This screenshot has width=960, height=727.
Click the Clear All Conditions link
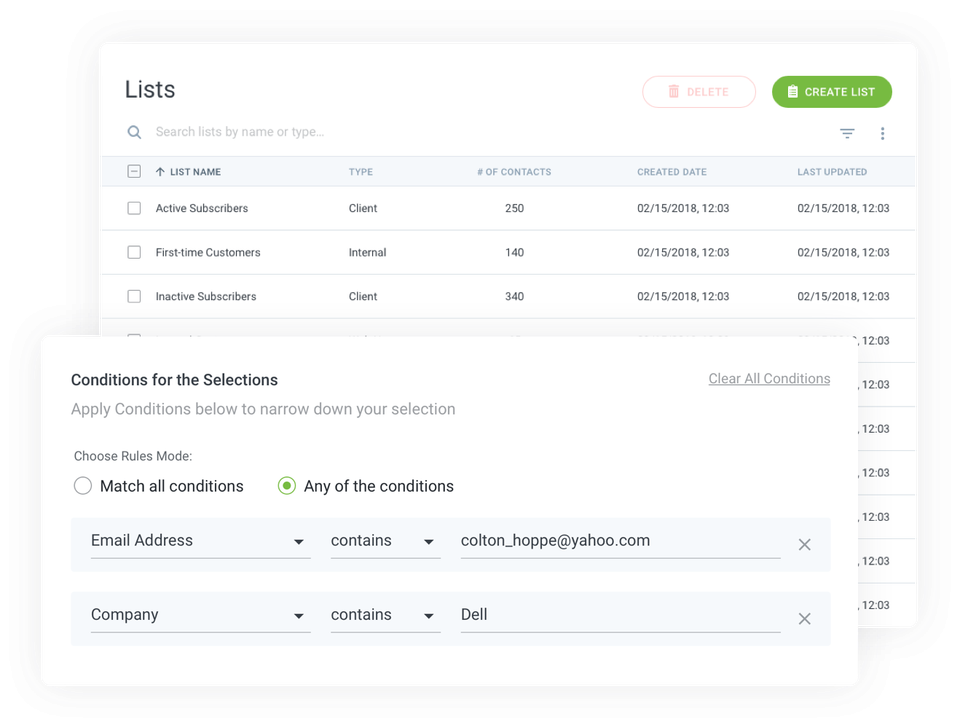click(x=769, y=378)
